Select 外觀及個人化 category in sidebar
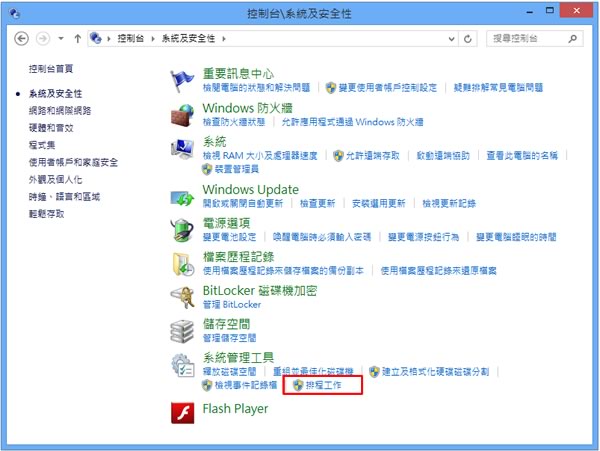This screenshot has height=451, width=600. (x=55, y=180)
